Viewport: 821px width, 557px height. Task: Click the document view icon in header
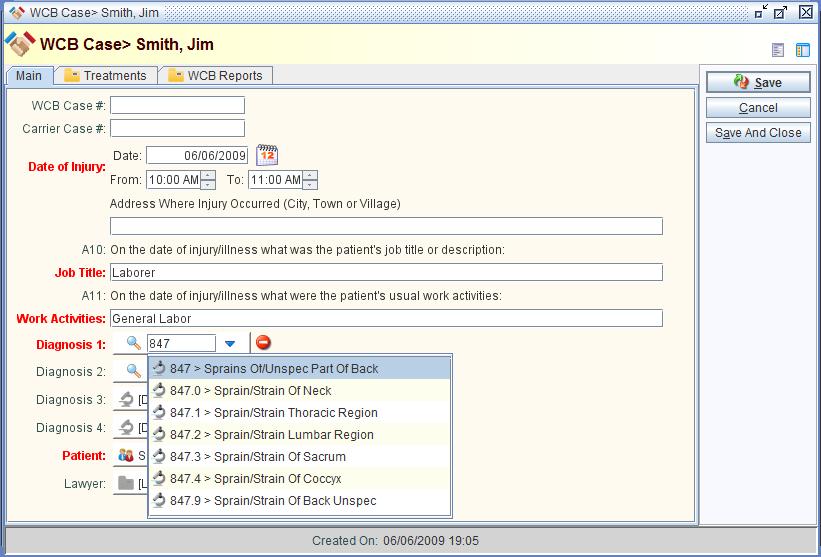click(778, 50)
